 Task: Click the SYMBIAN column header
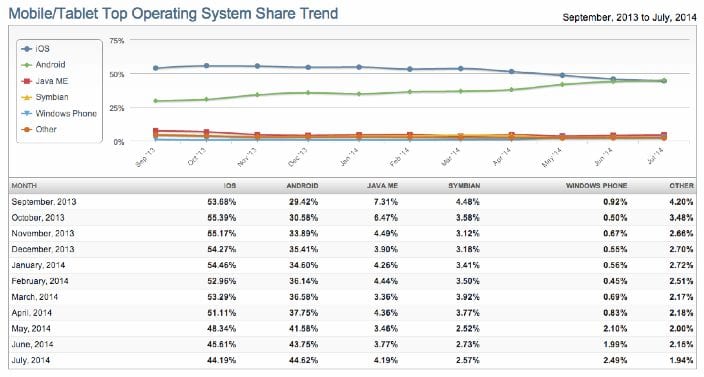[x=464, y=185]
